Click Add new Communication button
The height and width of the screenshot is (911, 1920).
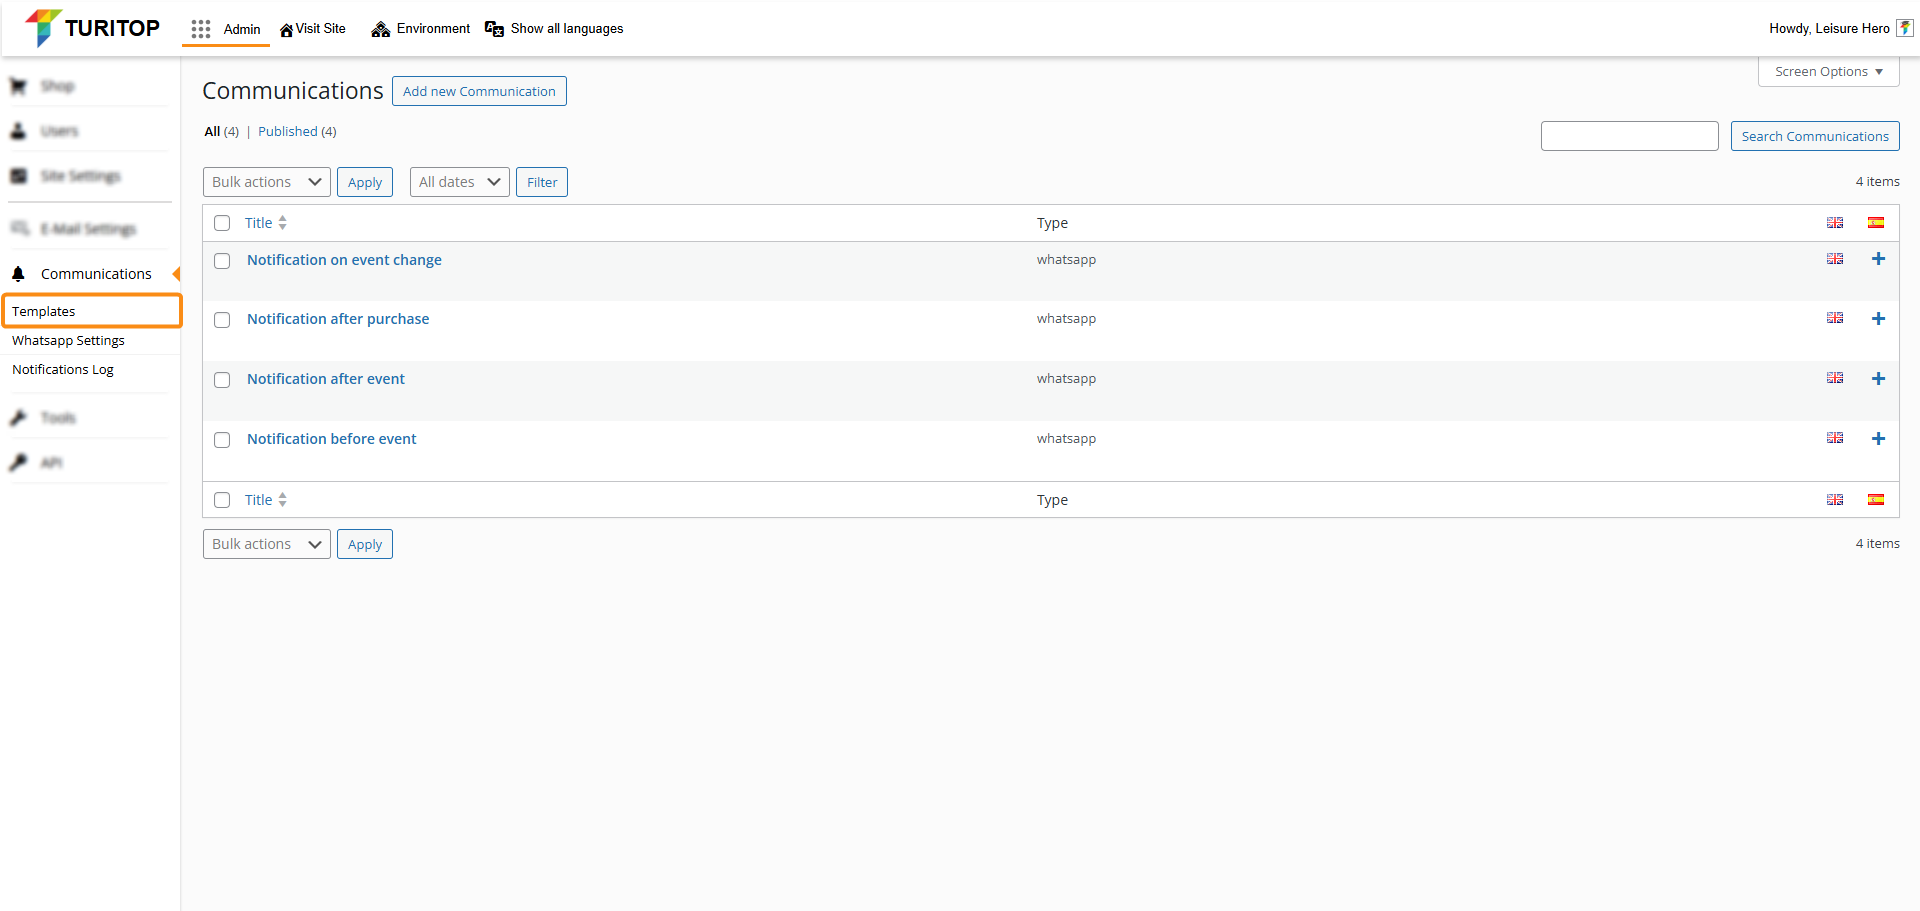(479, 91)
